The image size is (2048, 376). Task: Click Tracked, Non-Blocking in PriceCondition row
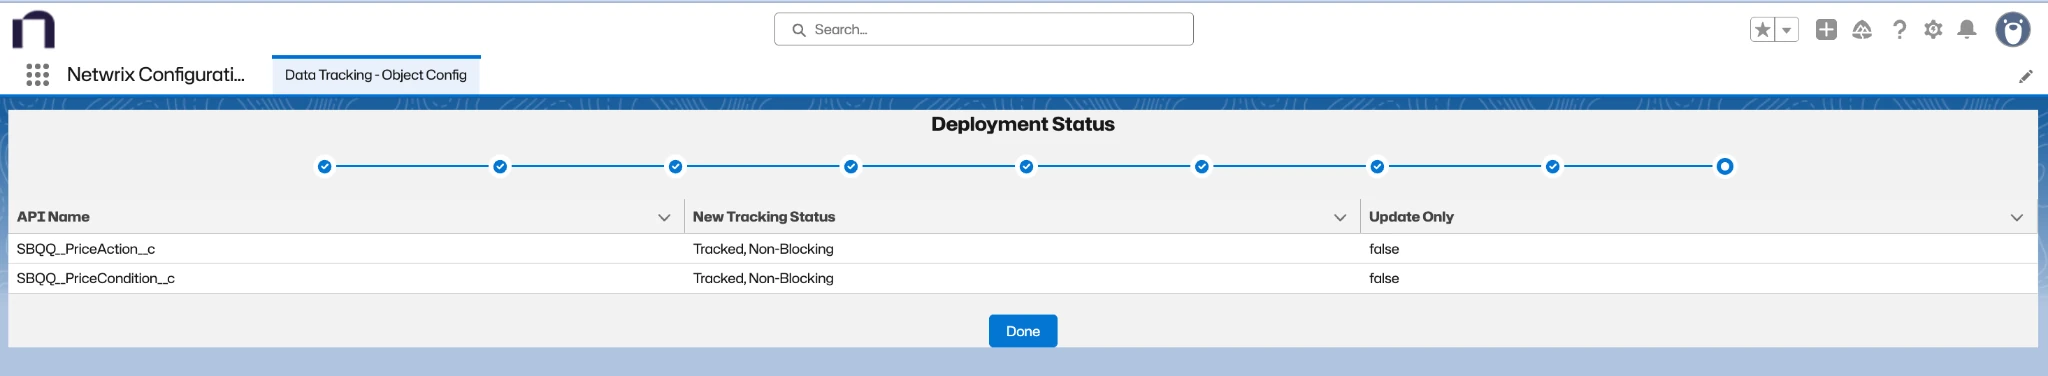pyautogui.click(x=763, y=278)
